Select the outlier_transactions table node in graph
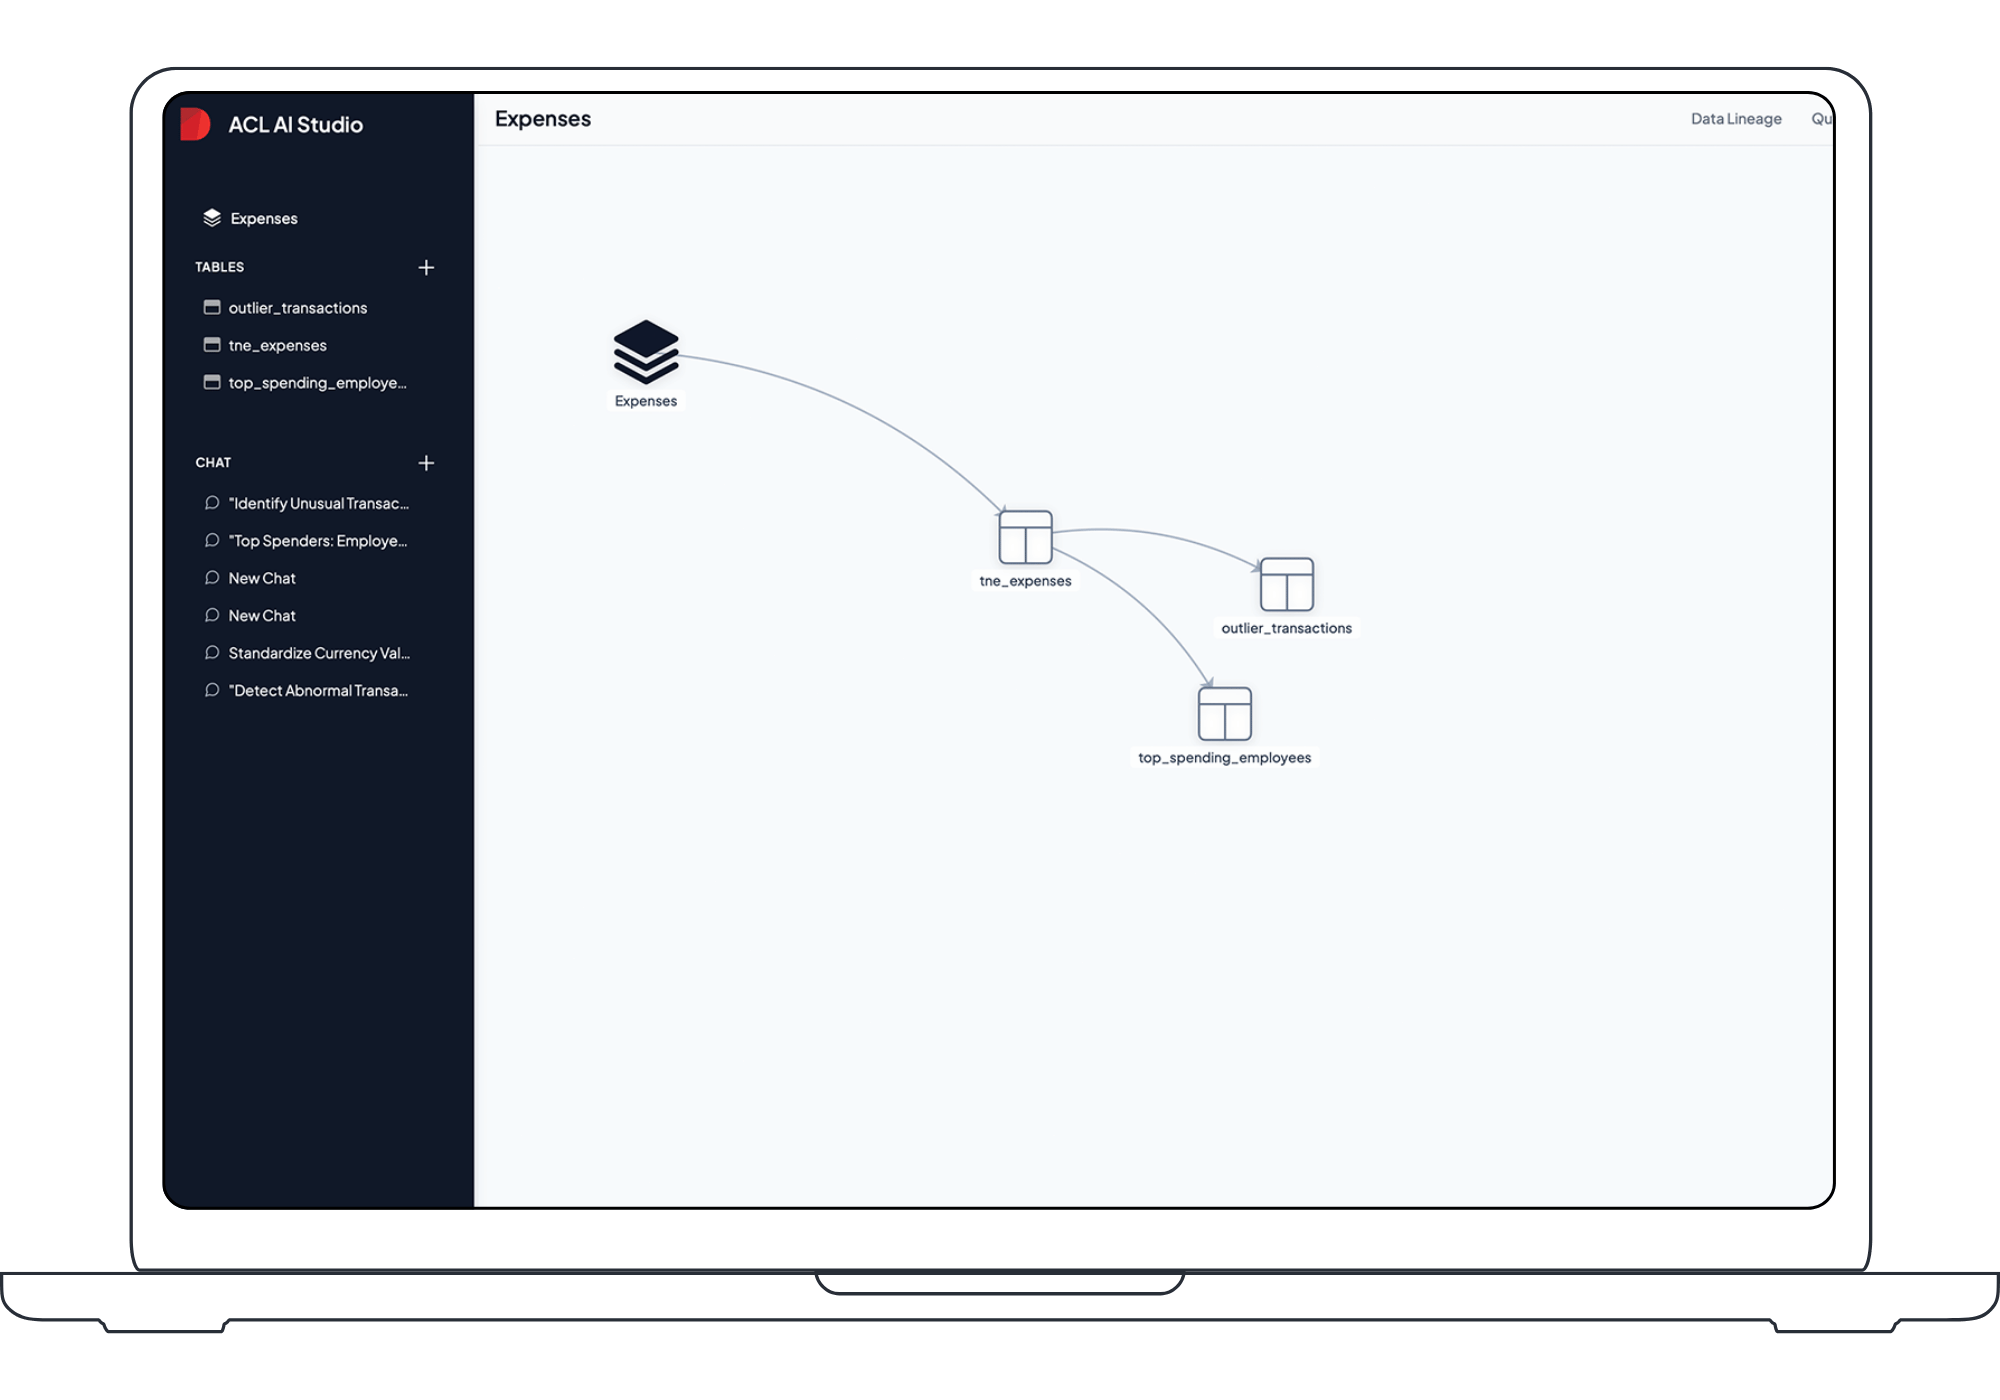Screen dimensions: 2000x1400 (1286, 584)
